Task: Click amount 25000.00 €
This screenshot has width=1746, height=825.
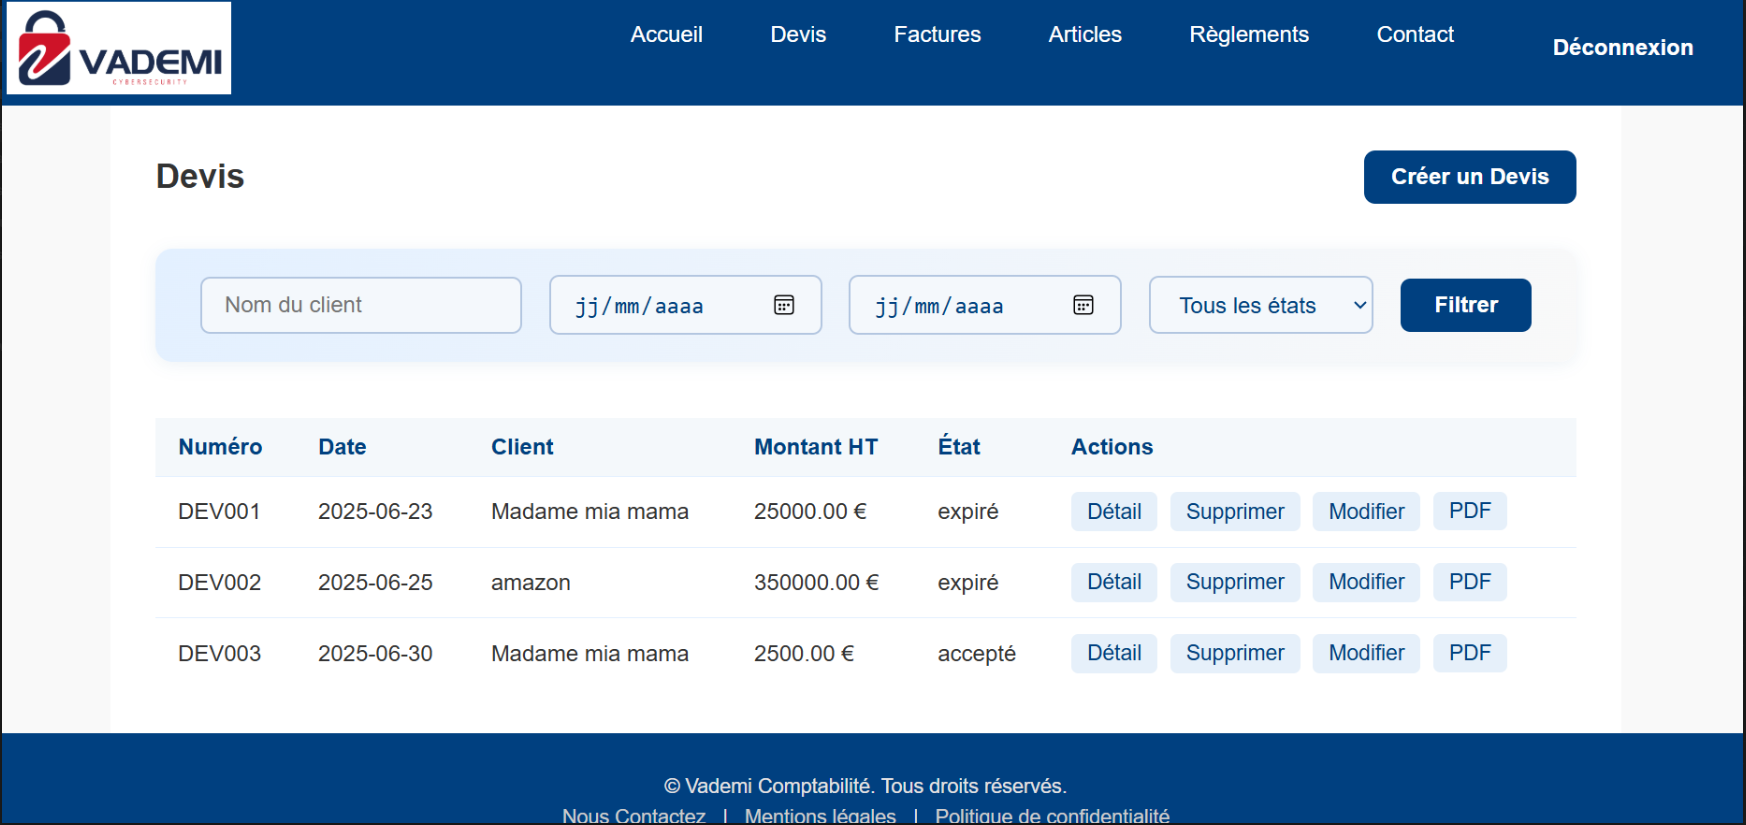Action: [810, 511]
